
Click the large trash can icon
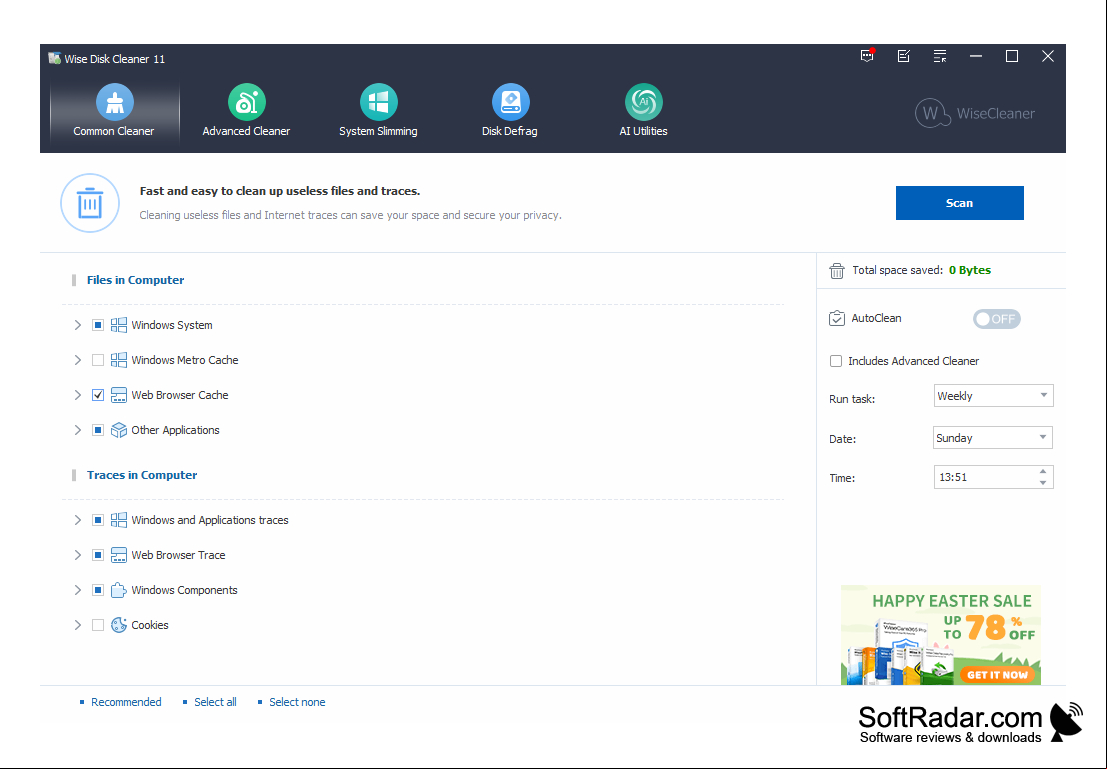pos(90,203)
